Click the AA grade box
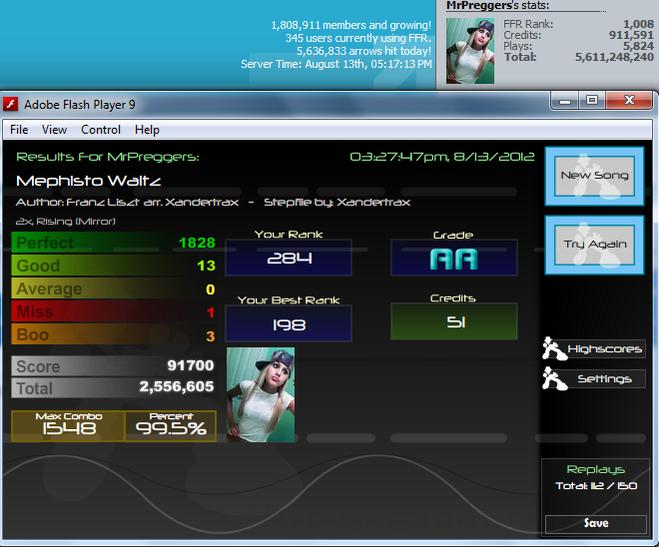659x547 pixels. 454,258
